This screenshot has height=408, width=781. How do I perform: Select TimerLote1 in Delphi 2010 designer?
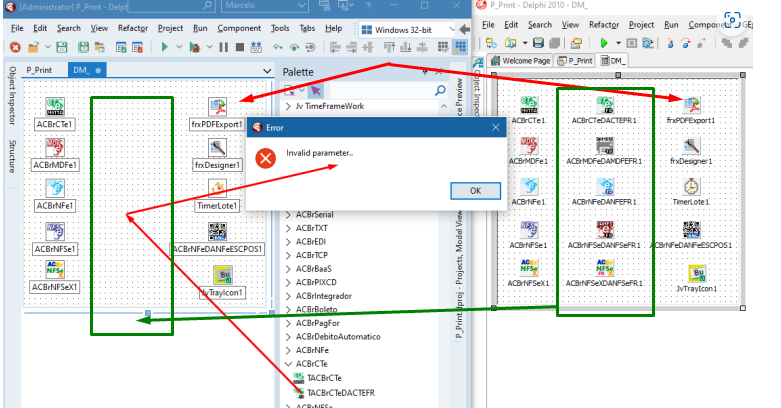[x=691, y=187]
